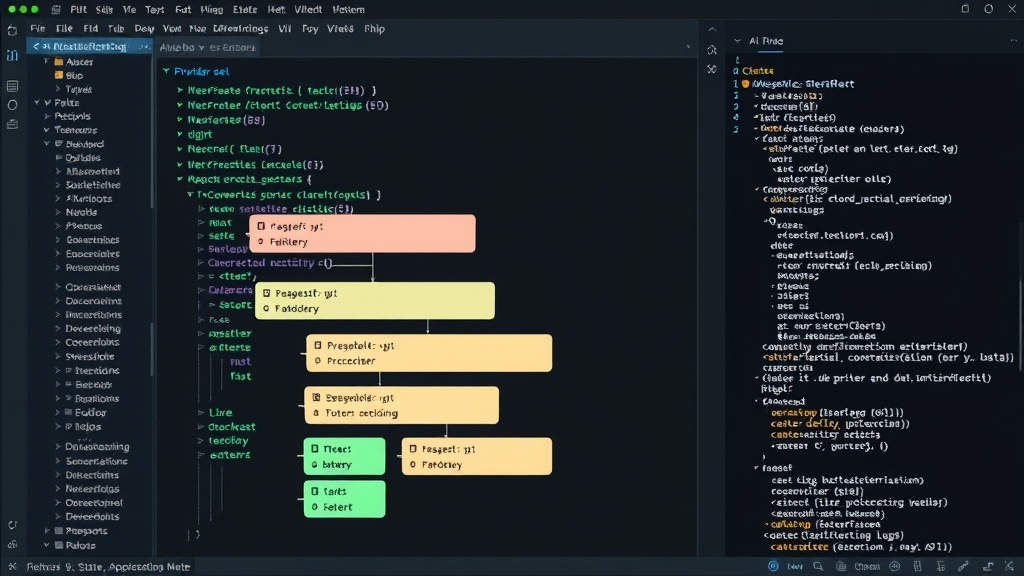Click the orange circle marker on line 1
Viewport: 1024px width, 576px height.
pyautogui.click(x=745, y=84)
